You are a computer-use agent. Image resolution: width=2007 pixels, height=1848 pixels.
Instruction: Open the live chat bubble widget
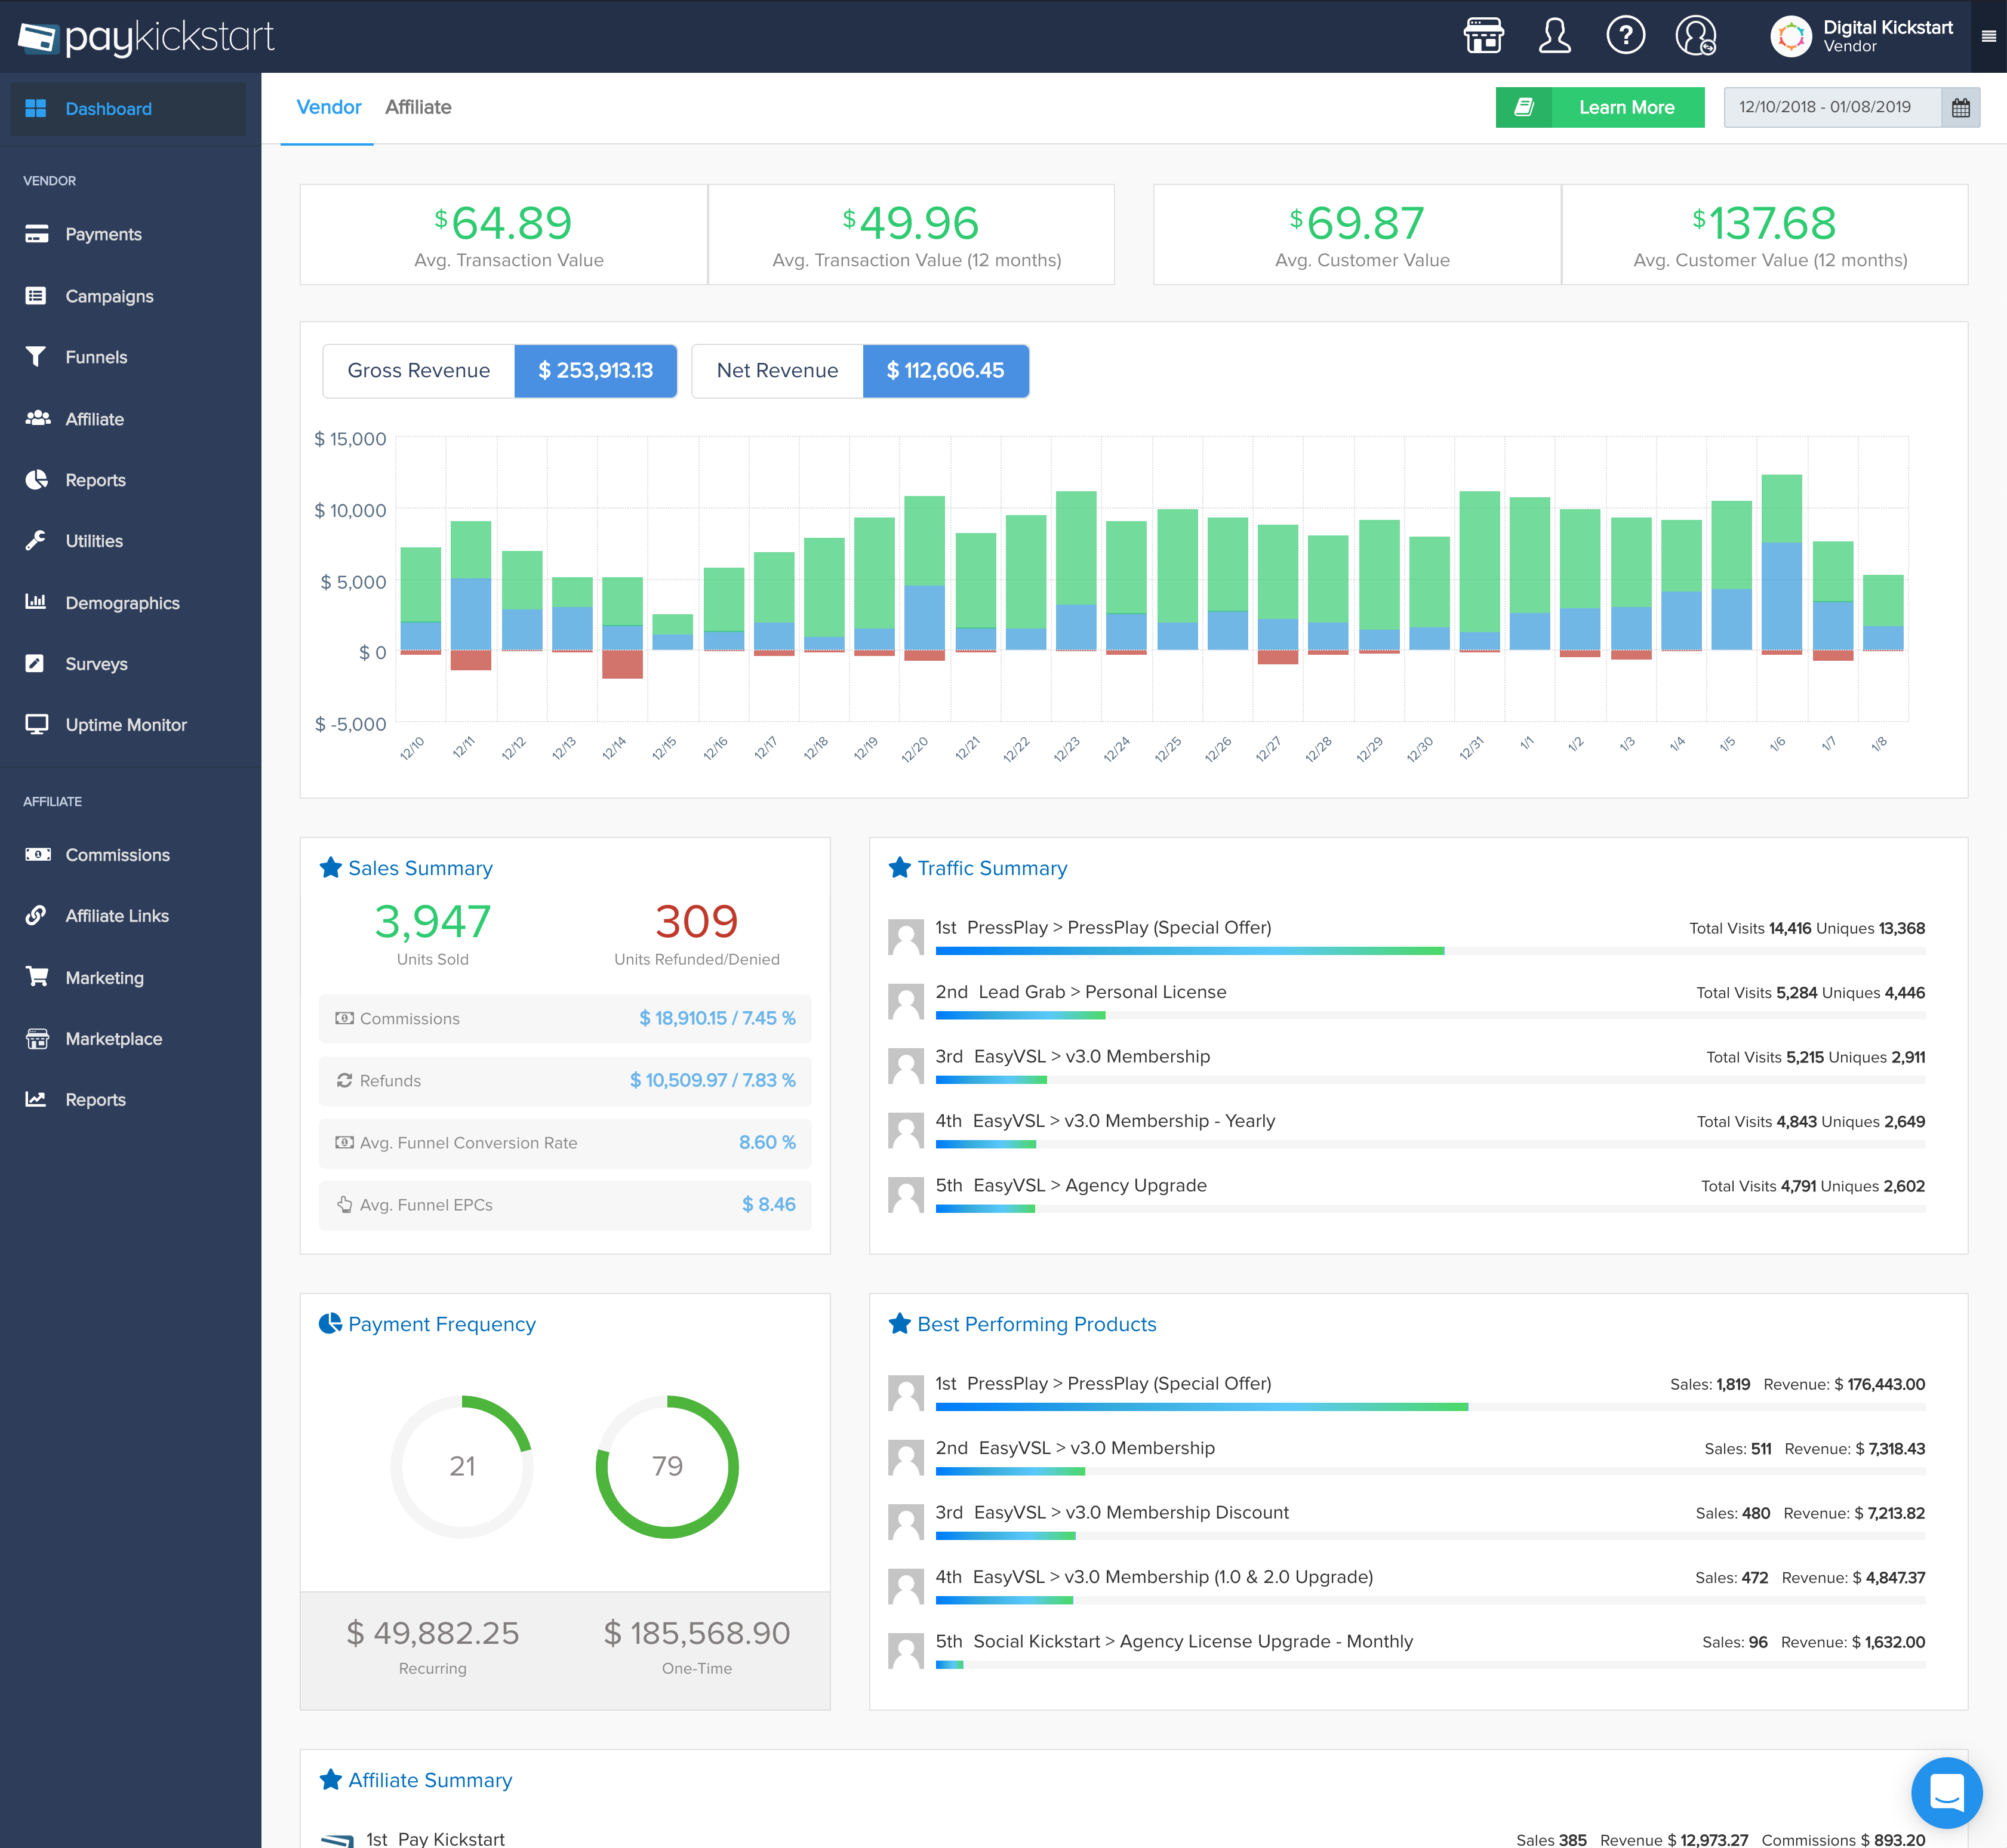point(1946,1792)
